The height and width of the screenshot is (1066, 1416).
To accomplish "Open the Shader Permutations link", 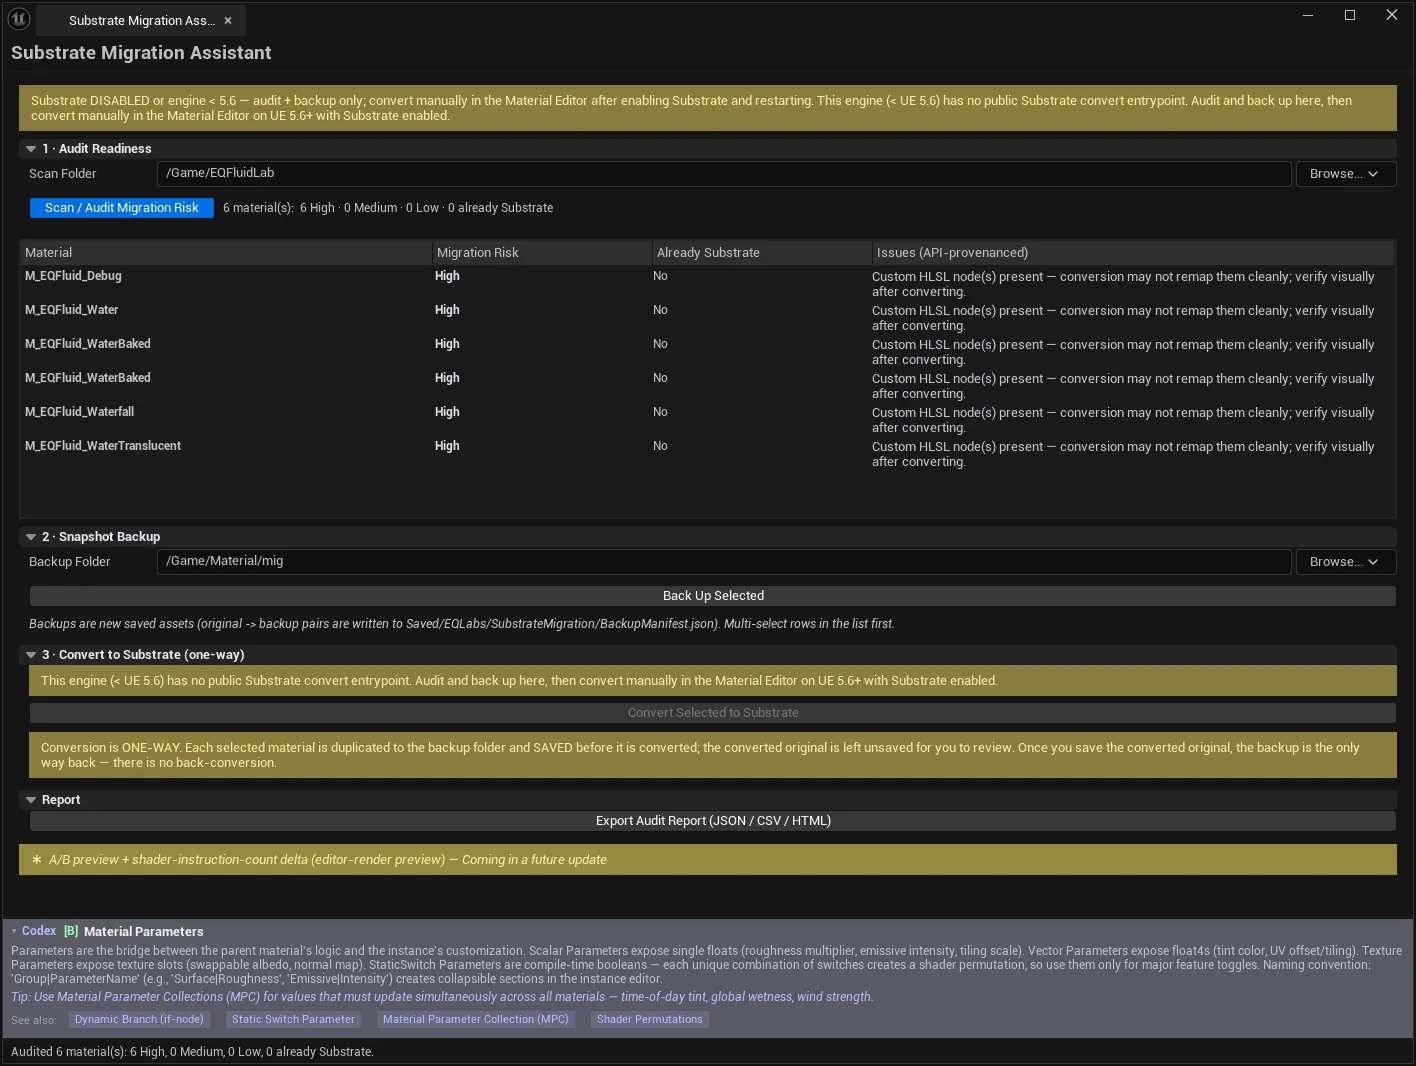I will coord(650,1020).
